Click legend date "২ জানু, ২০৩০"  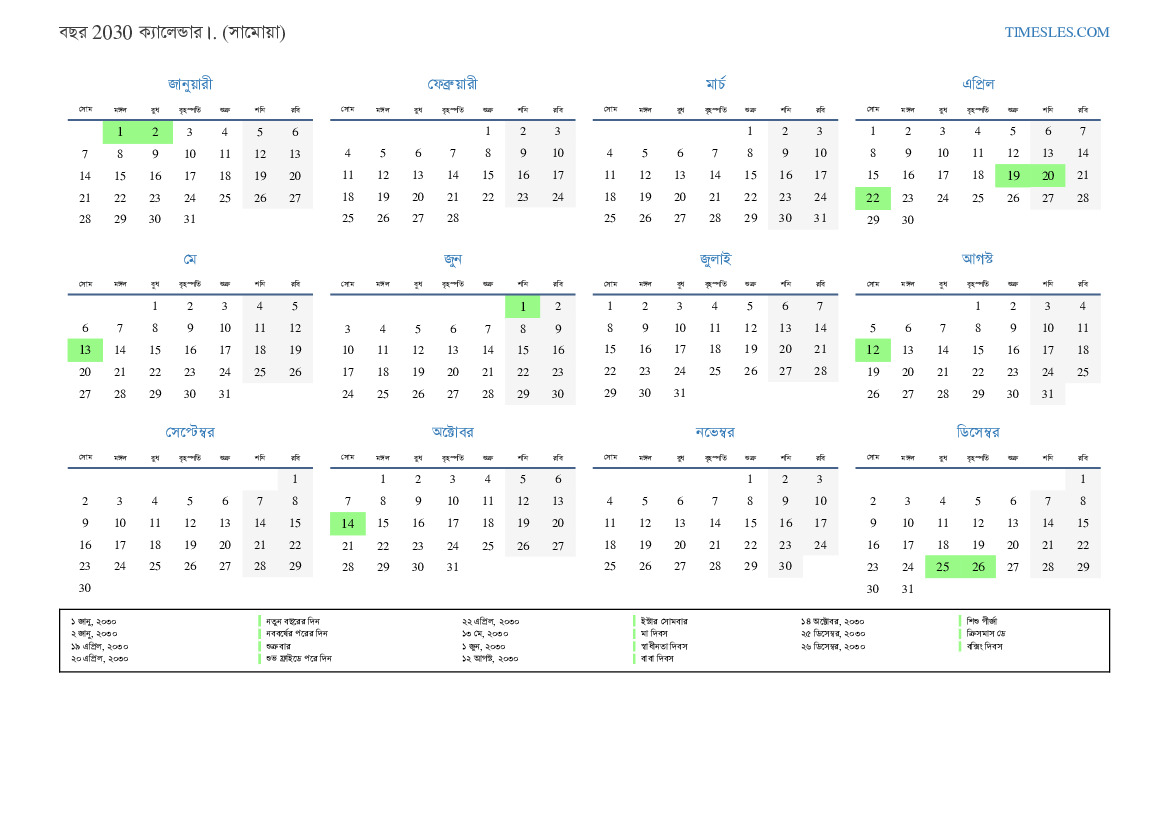(x=94, y=634)
